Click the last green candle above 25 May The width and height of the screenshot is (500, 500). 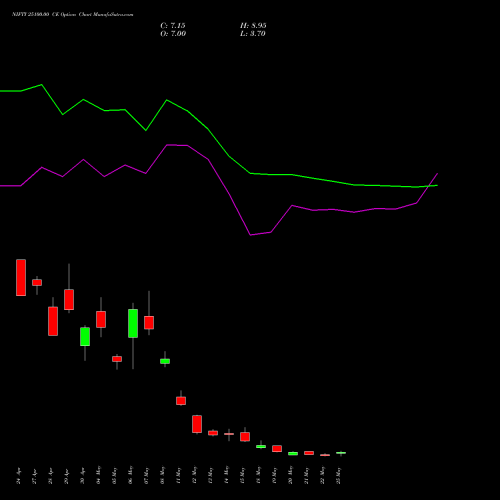pyautogui.click(x=341, y=453)
